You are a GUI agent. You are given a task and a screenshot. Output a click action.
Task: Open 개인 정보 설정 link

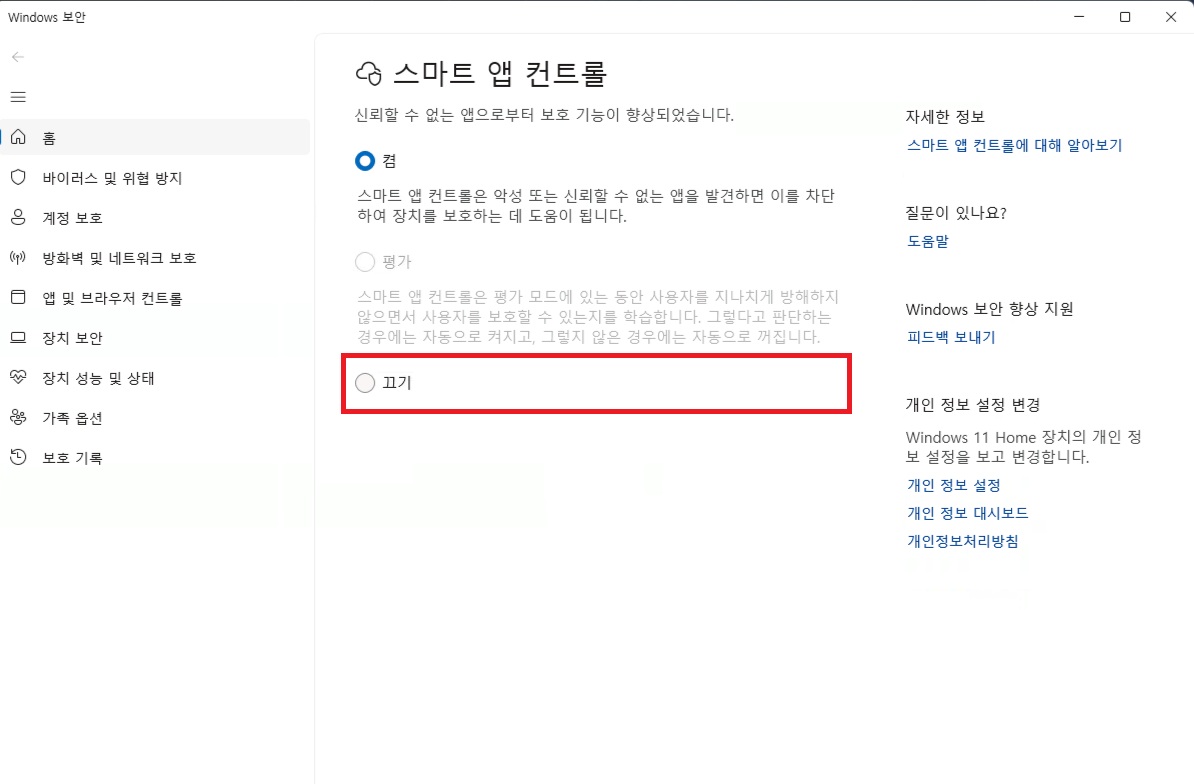point(953,485)
